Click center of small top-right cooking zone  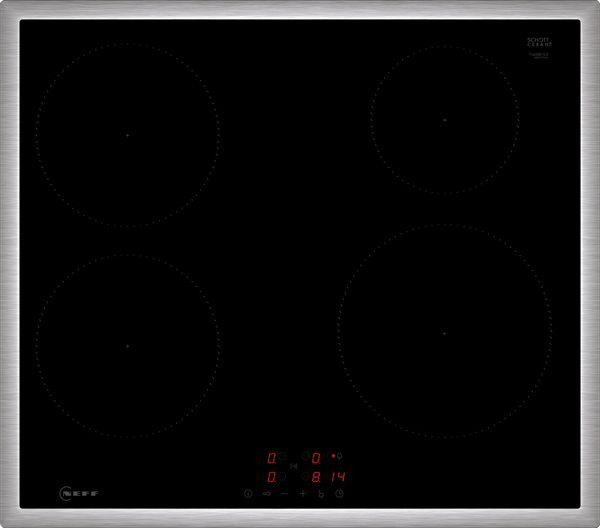pyautogui.click(x=444, y=119)
